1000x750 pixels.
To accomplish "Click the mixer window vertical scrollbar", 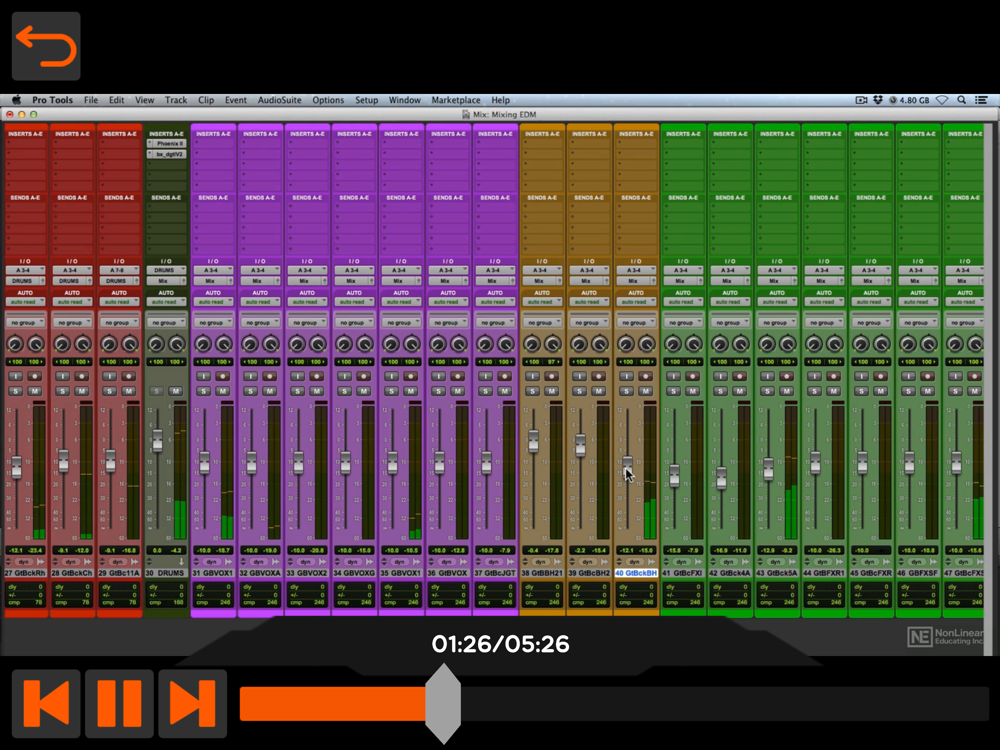I will tap(988, 389).
